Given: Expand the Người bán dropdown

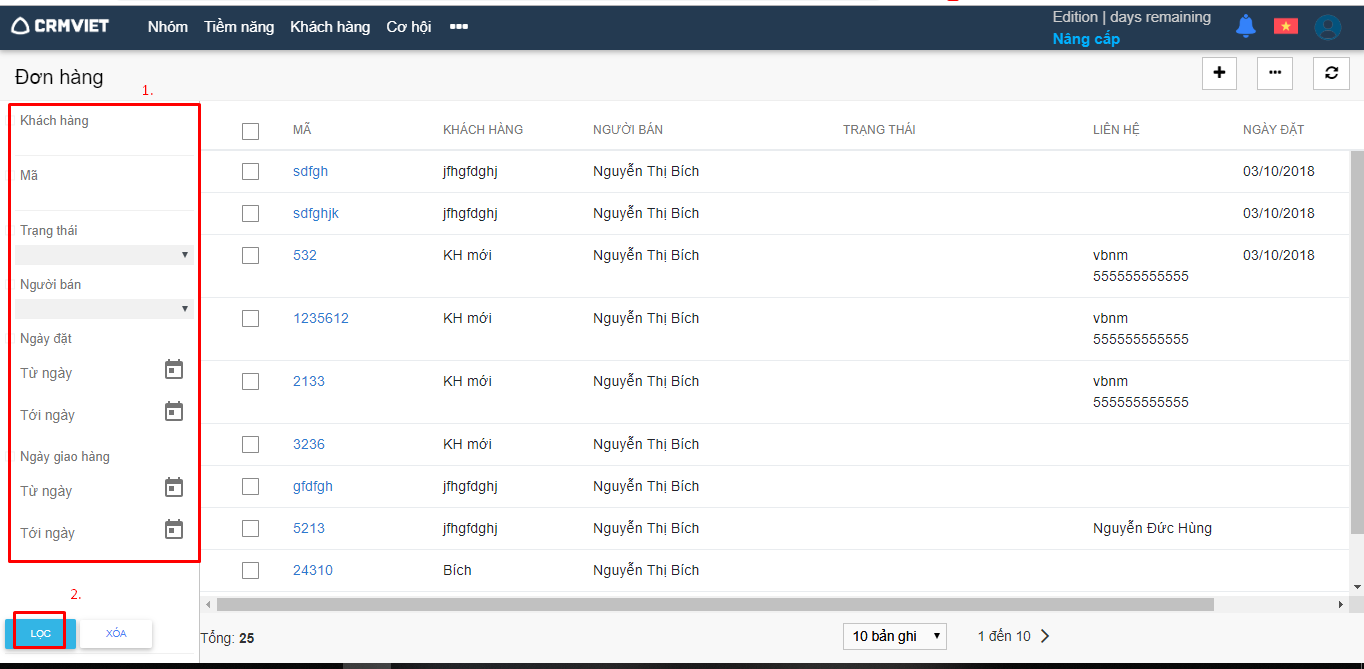Looking at the screenshot, I should coord(104,309).
